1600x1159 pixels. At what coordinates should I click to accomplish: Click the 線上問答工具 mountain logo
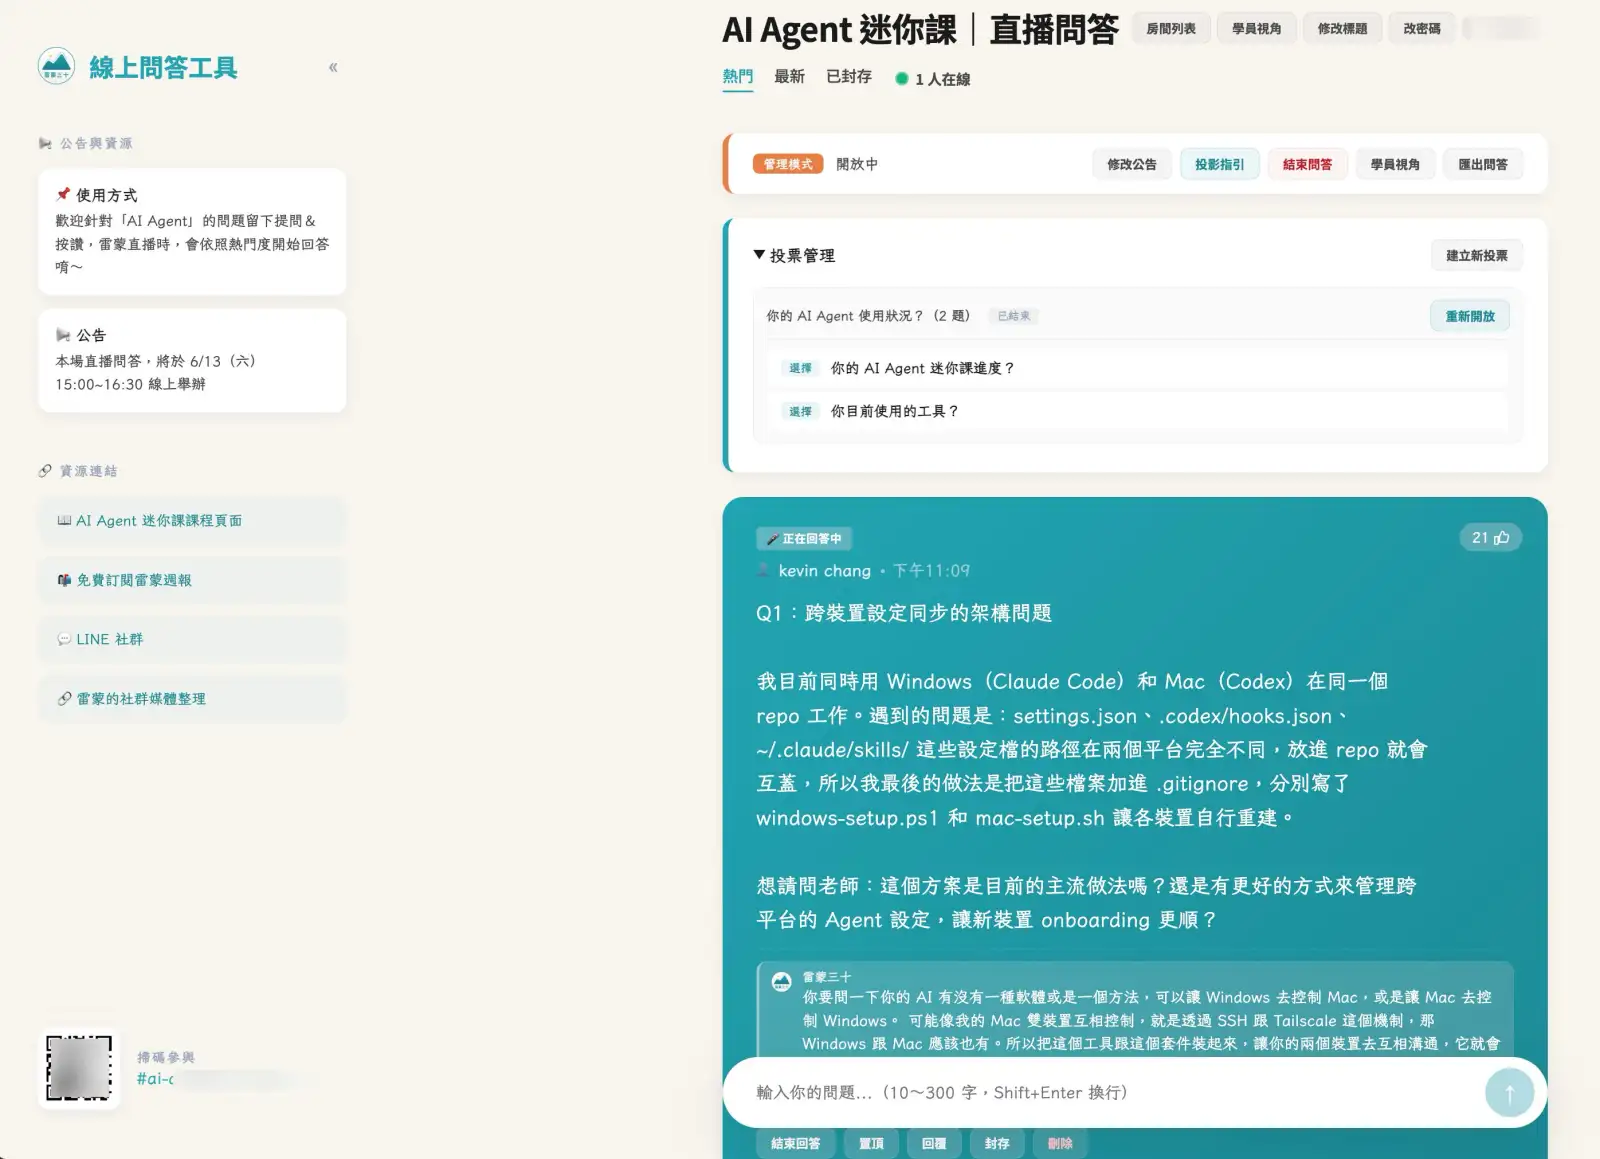(56, 66)
